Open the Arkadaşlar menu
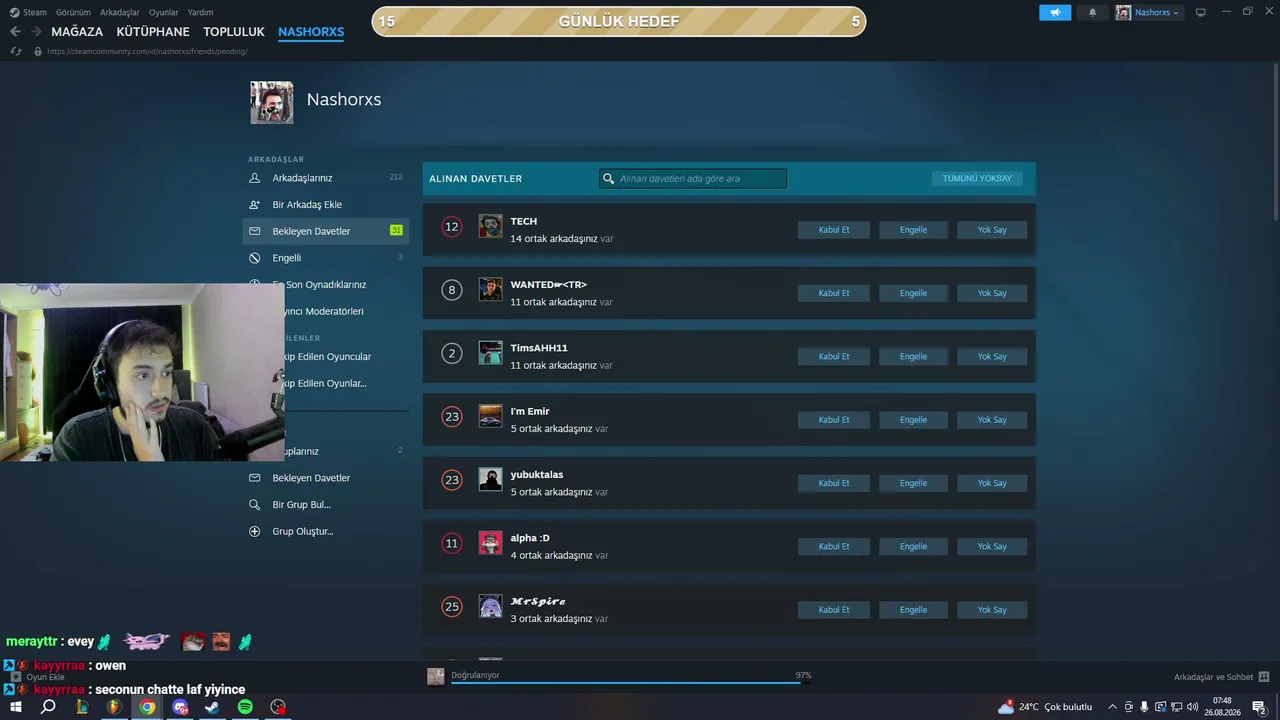Screen dimensions: 1280x720 pos(120,12)
